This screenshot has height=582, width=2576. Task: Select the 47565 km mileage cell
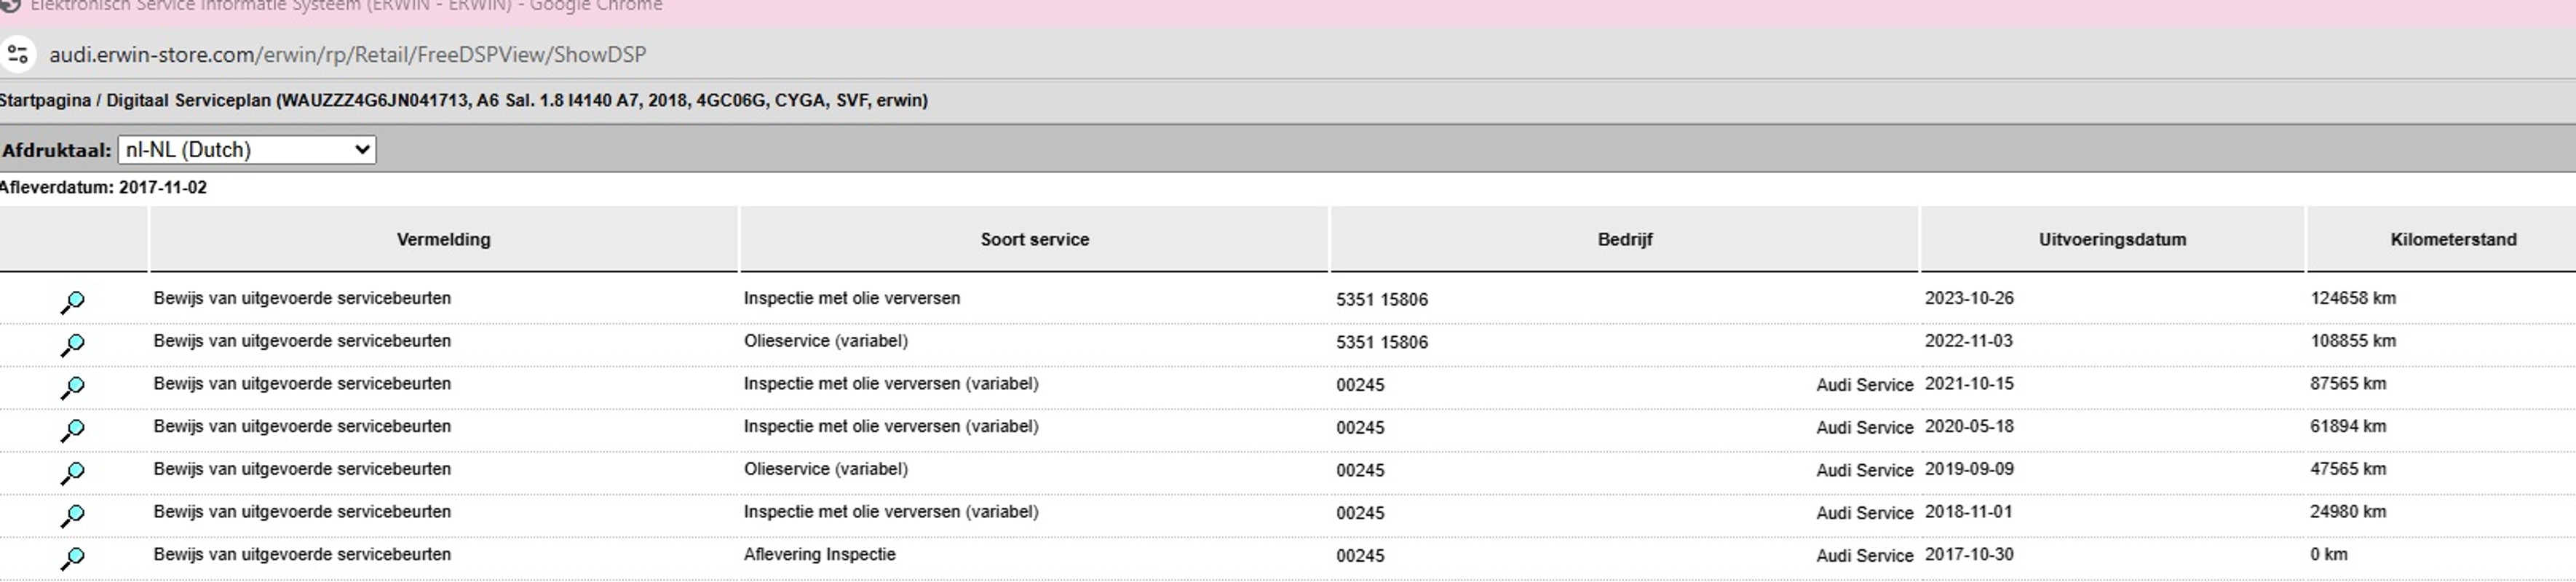2348,469
